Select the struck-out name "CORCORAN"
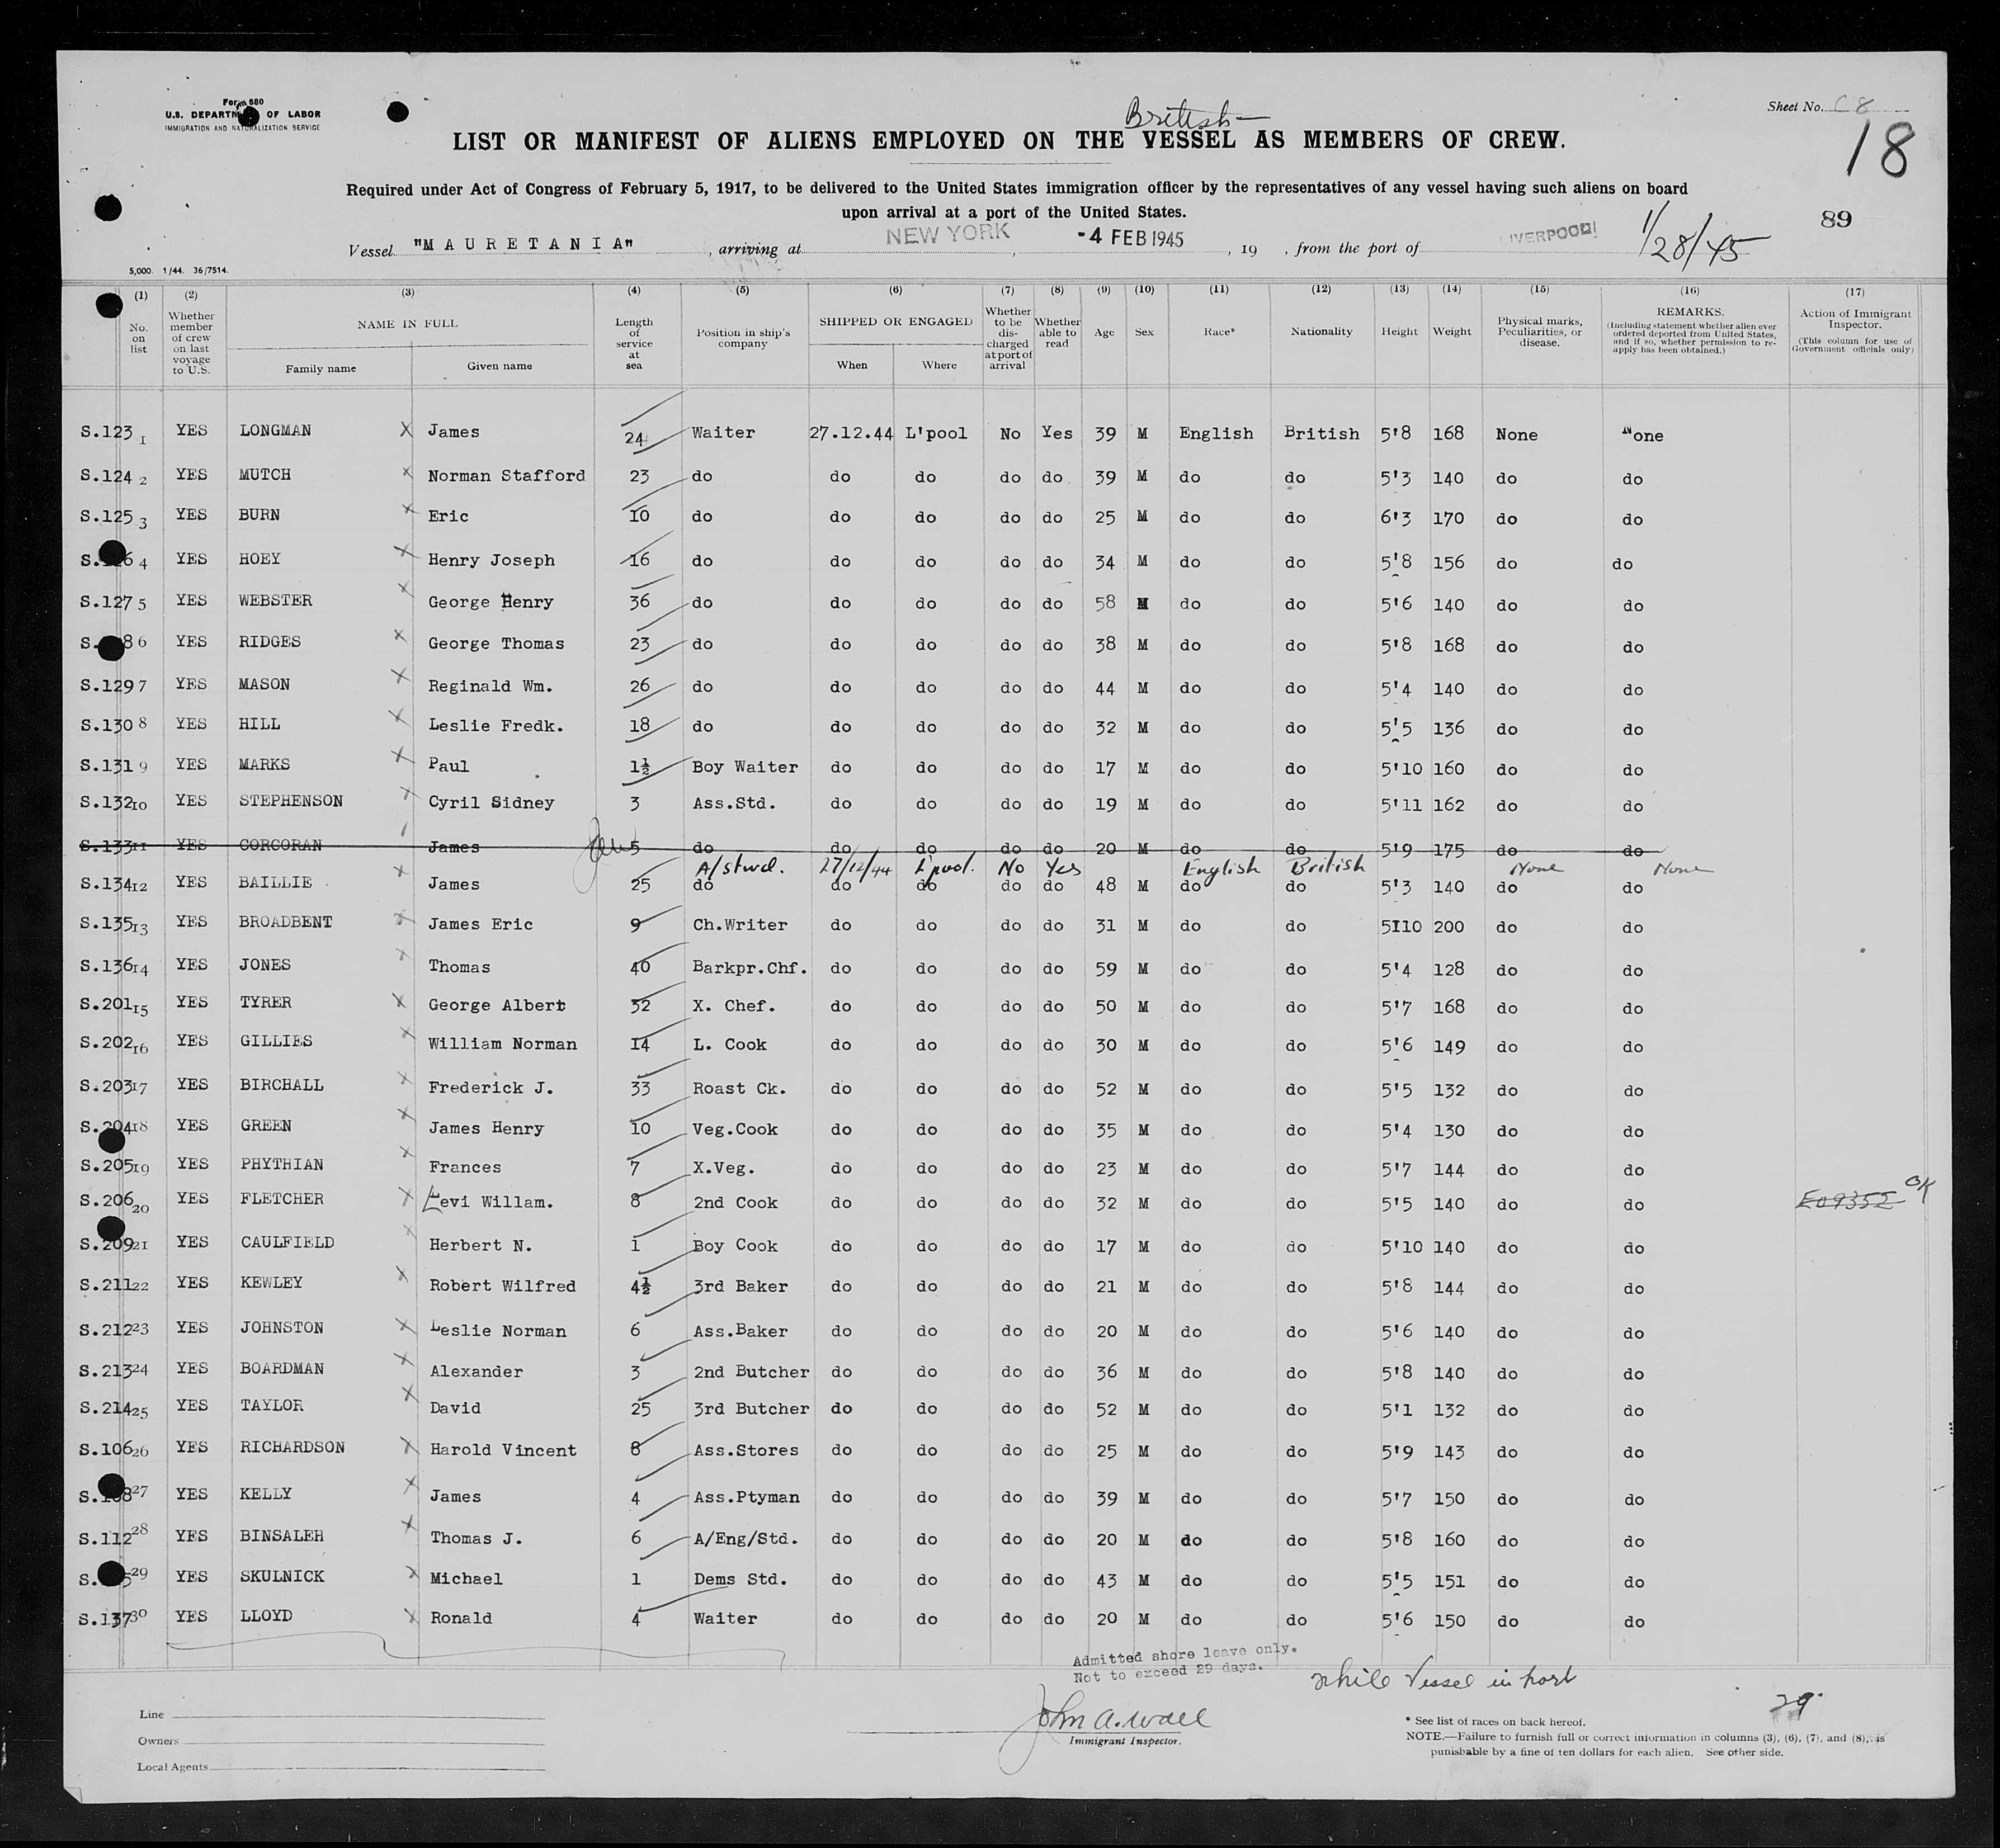Viewport: 2000px width, 1848px height. pyautogui.click(x=280, y=845)
